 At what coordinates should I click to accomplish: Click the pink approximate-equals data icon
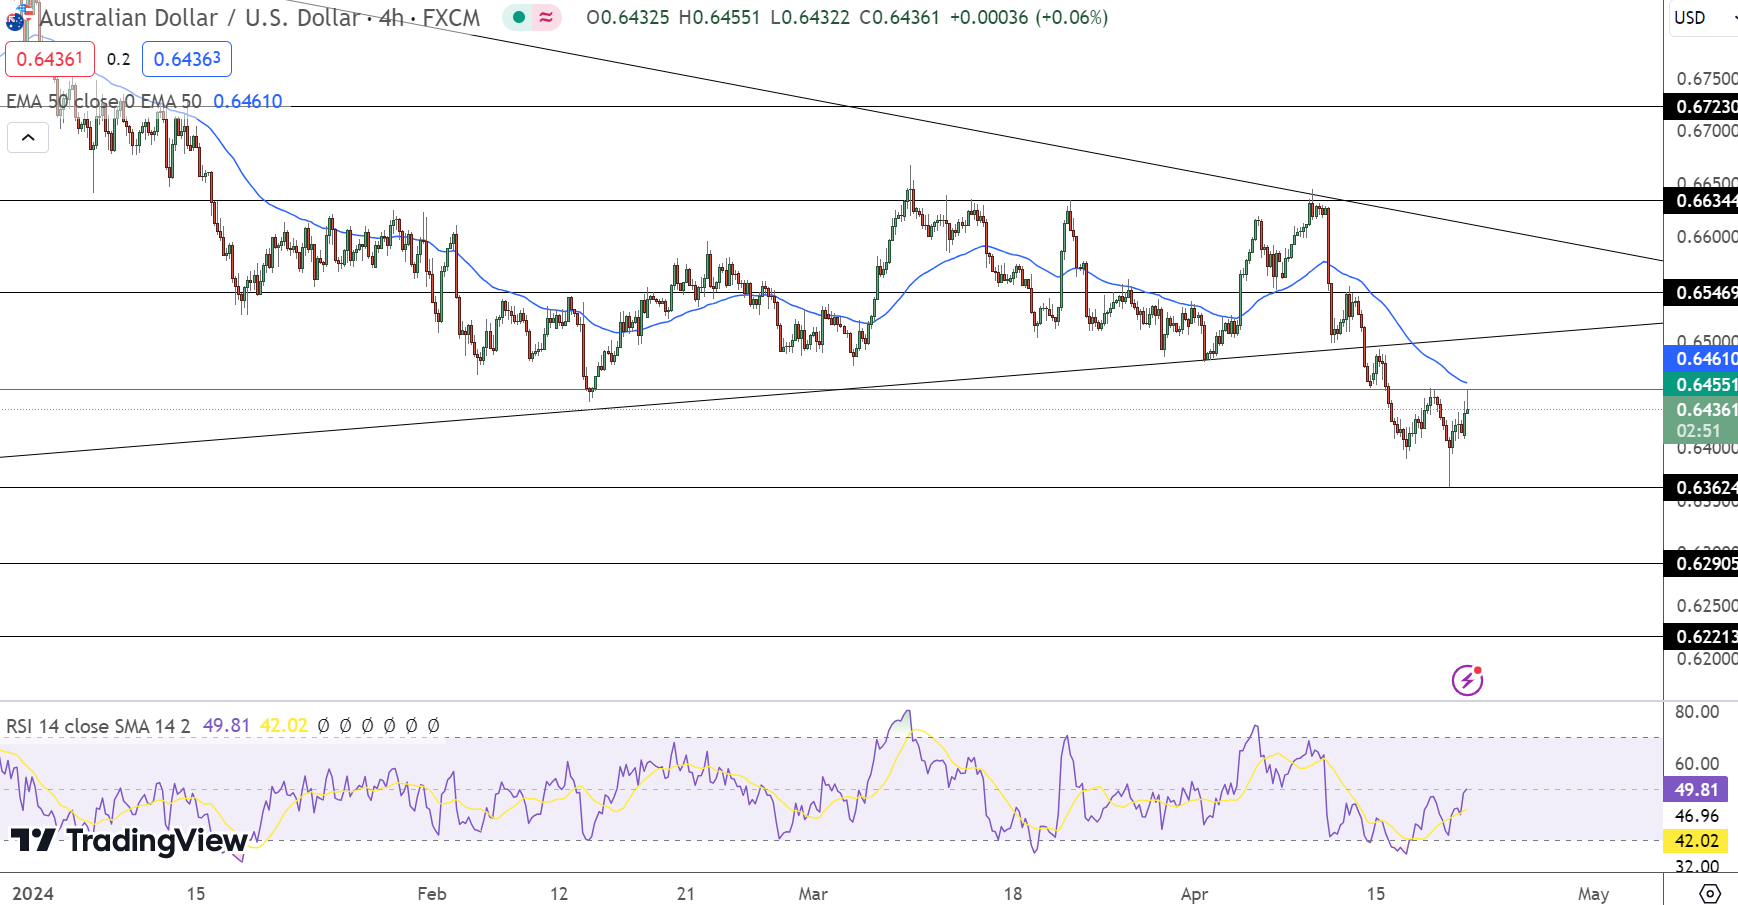[x=546, y=17]
